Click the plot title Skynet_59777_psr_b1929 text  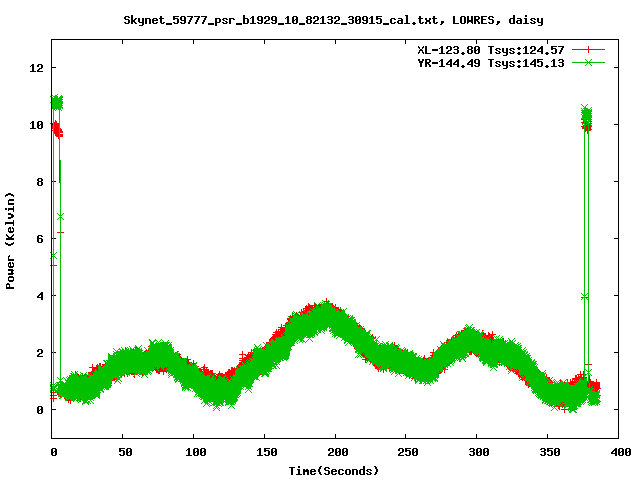333,20
